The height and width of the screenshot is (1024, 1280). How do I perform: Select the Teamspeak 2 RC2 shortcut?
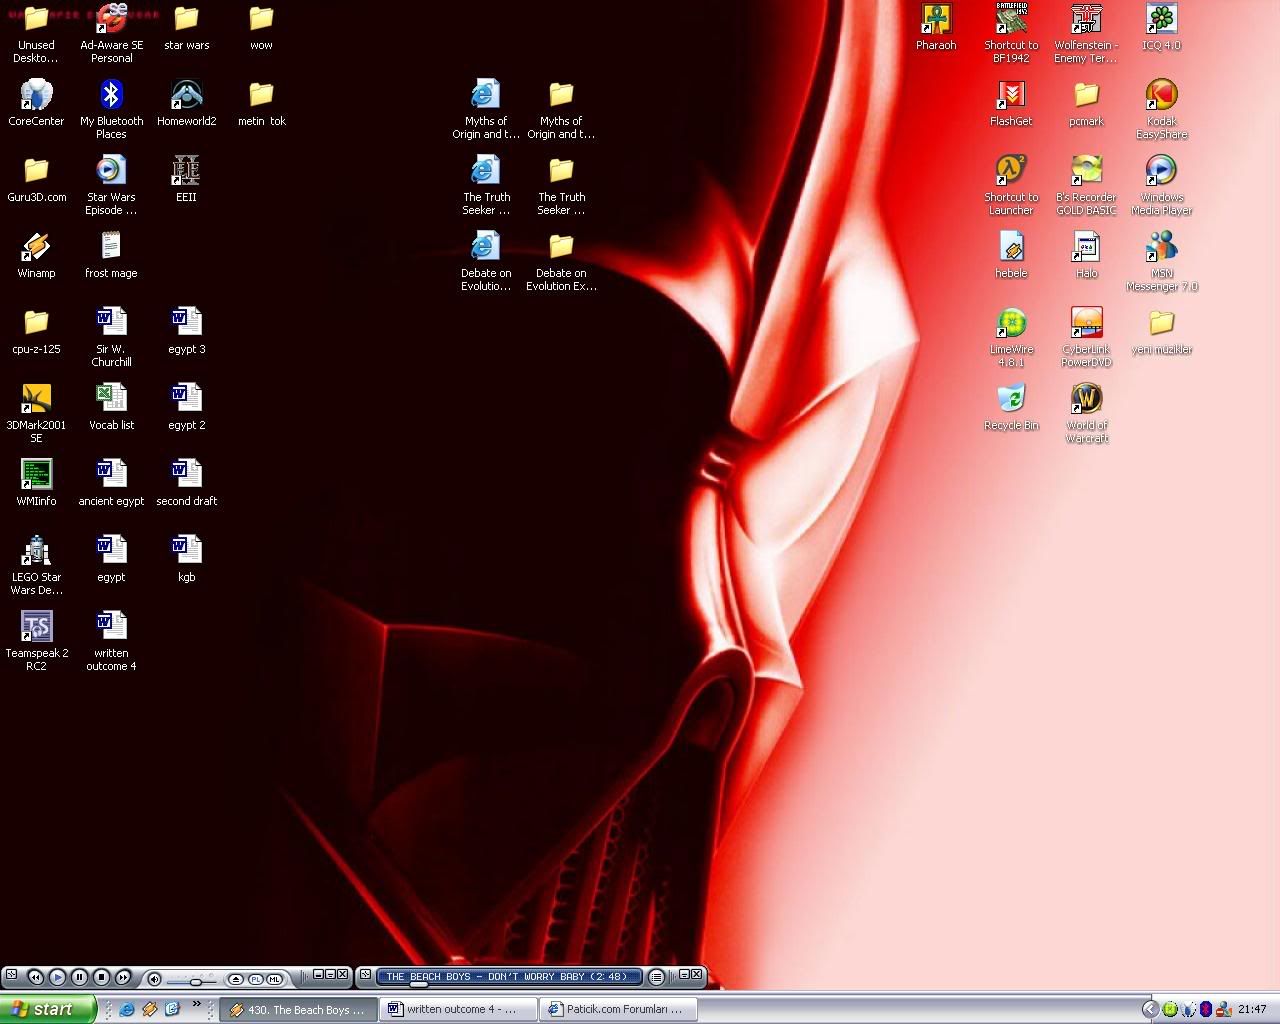click(x=36, y=641)
